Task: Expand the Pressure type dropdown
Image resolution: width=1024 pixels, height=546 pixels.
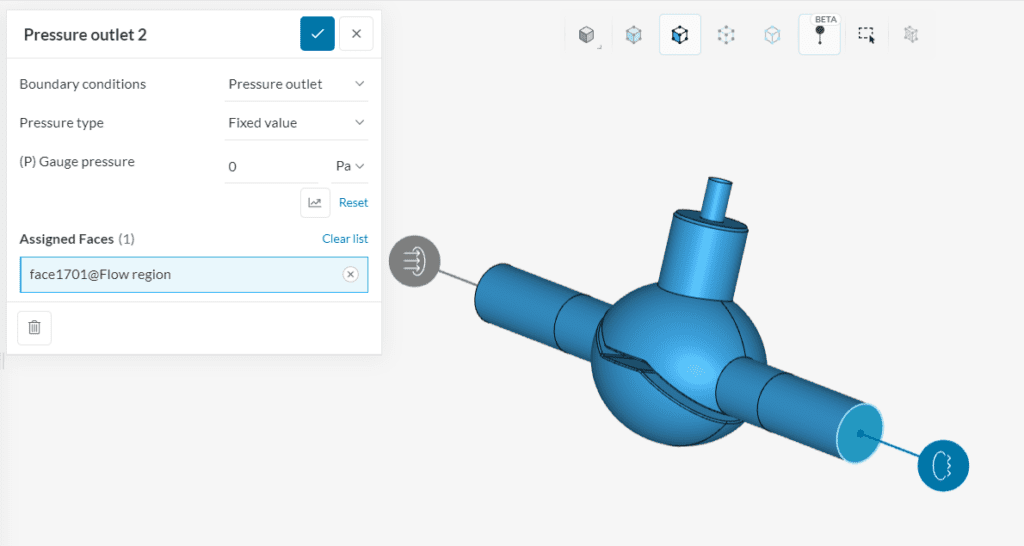Action: (x=296, y=123)
